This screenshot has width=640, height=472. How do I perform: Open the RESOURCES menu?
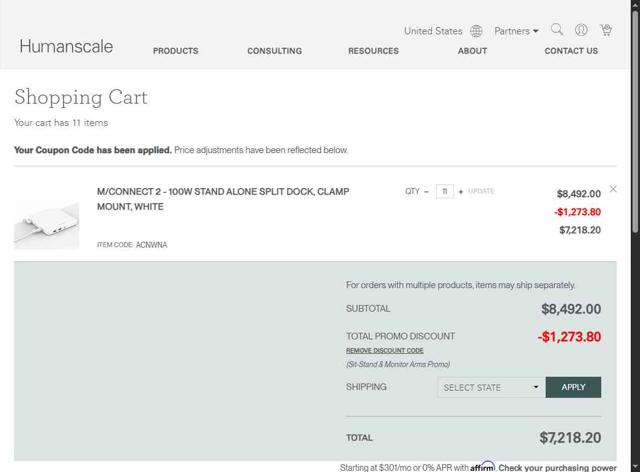pyautogui.click(x=373, y=51)
